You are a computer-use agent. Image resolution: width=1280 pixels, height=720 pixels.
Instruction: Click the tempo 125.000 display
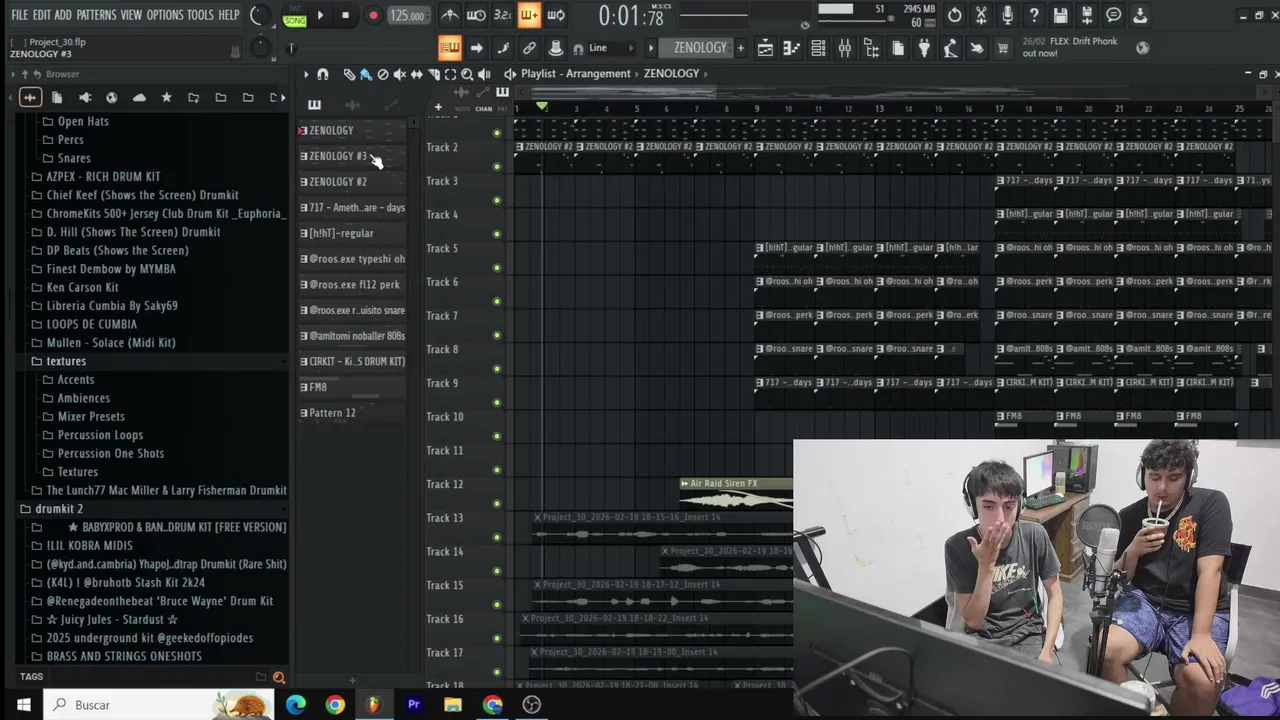pyautogui.click(x=407, y=15)
